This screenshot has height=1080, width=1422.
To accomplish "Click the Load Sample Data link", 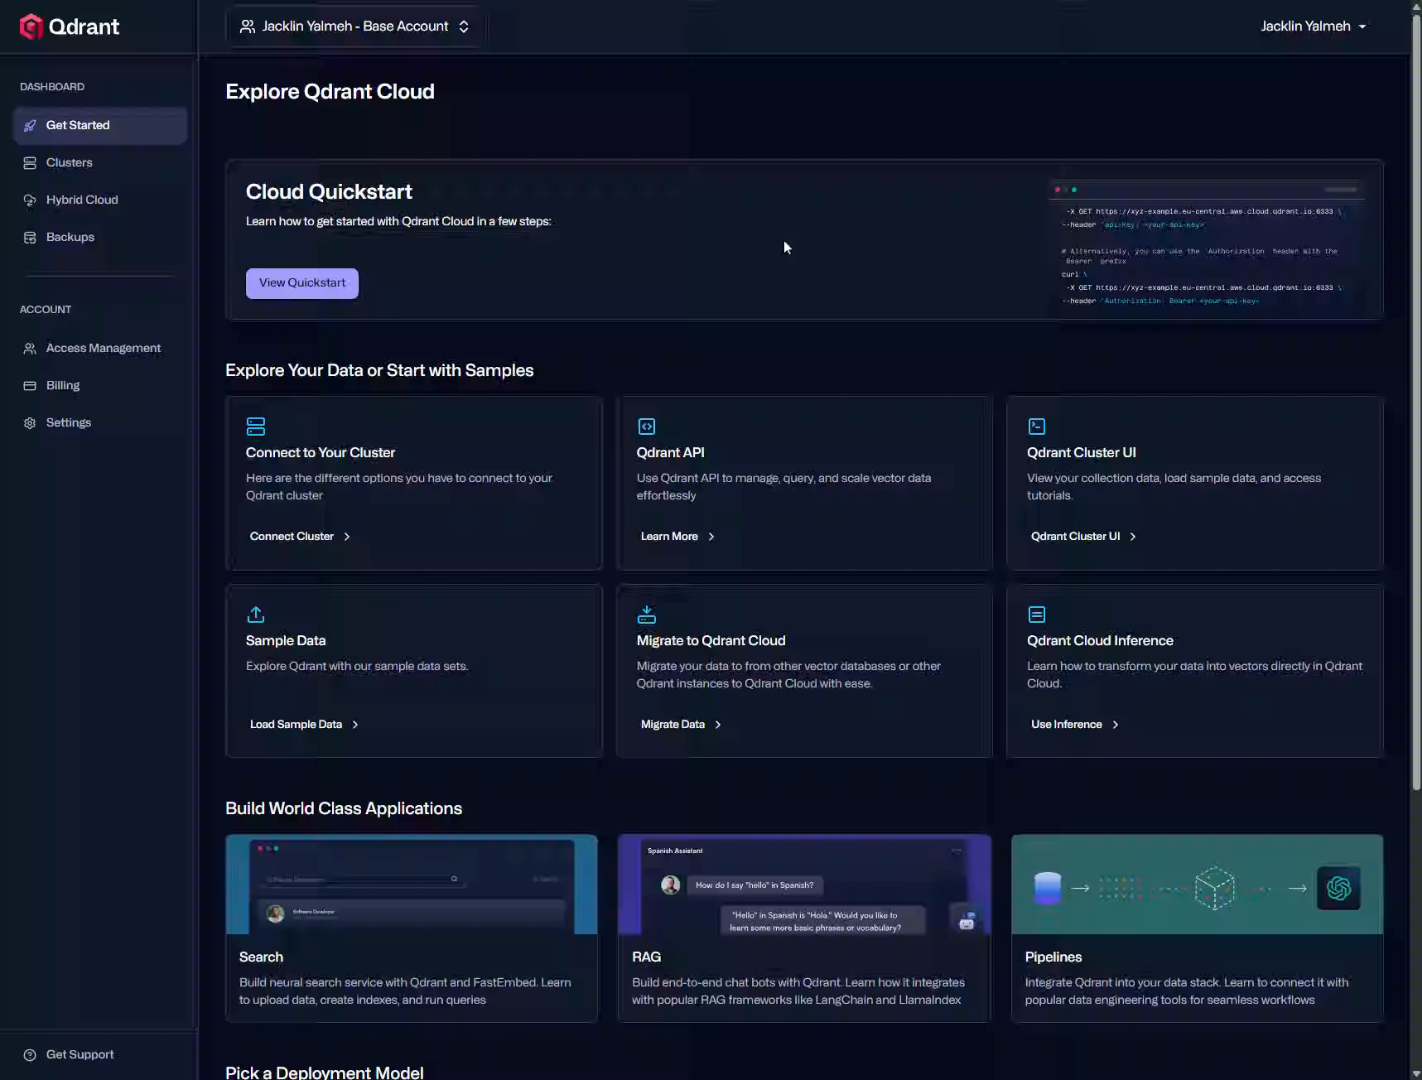I will 304,725.
